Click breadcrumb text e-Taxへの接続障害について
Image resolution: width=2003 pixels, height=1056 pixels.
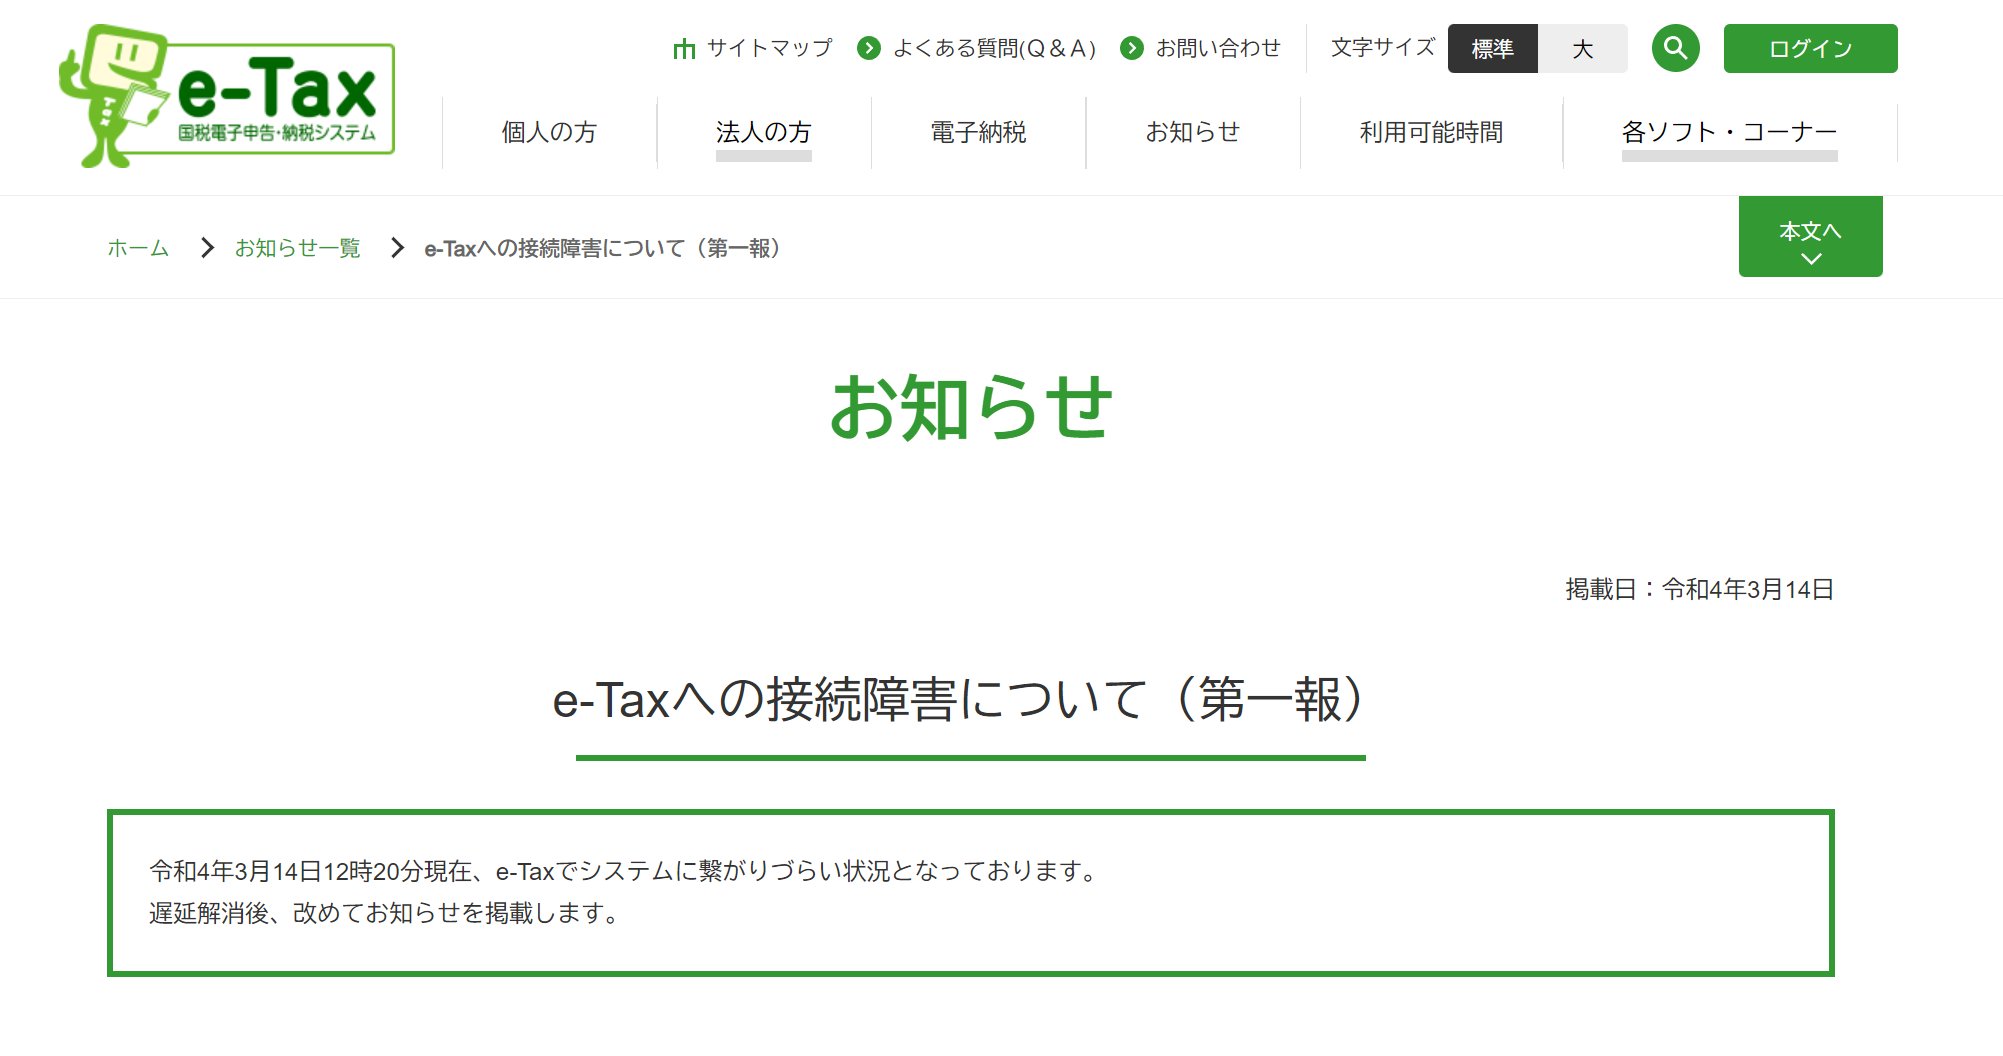point(602,248)
